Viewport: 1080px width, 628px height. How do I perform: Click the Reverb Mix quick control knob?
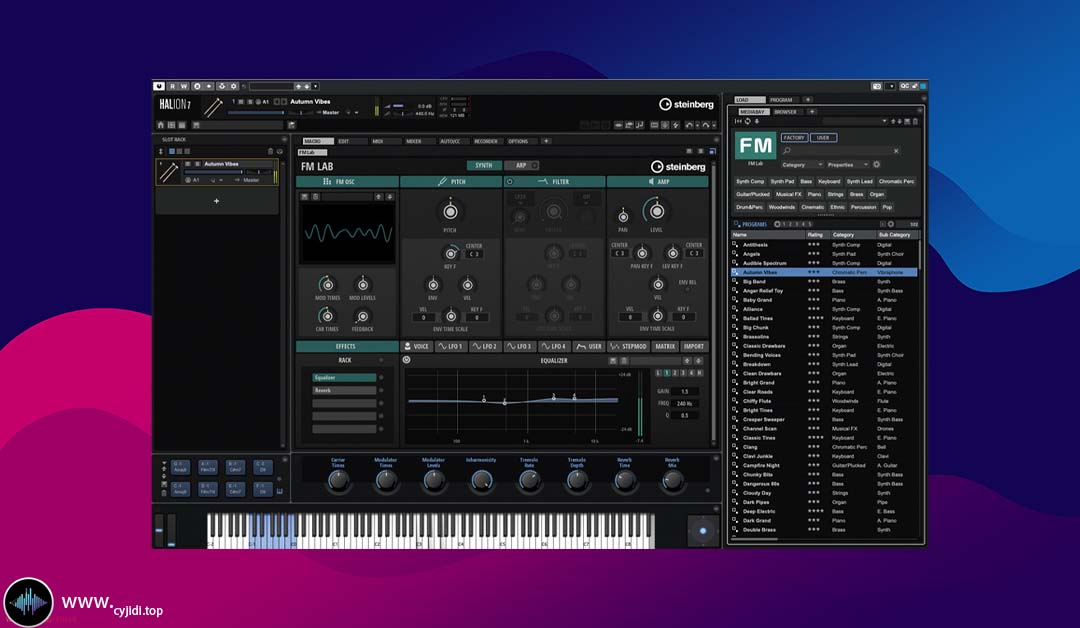tap(672, 480)
